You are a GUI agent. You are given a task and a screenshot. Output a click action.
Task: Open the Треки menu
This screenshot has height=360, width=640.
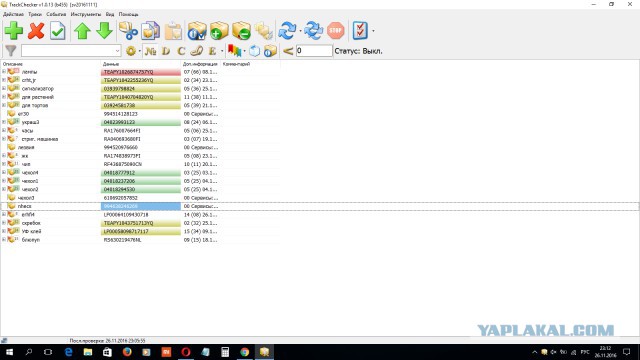35,14
